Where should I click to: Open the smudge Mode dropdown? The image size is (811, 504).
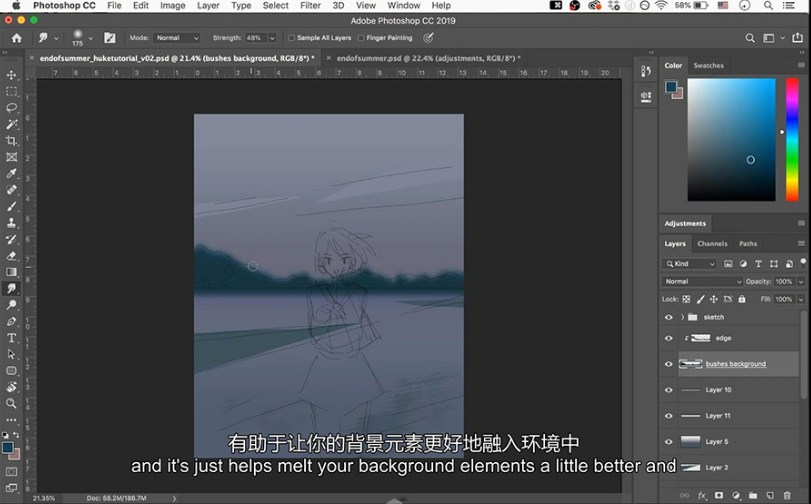177,38
